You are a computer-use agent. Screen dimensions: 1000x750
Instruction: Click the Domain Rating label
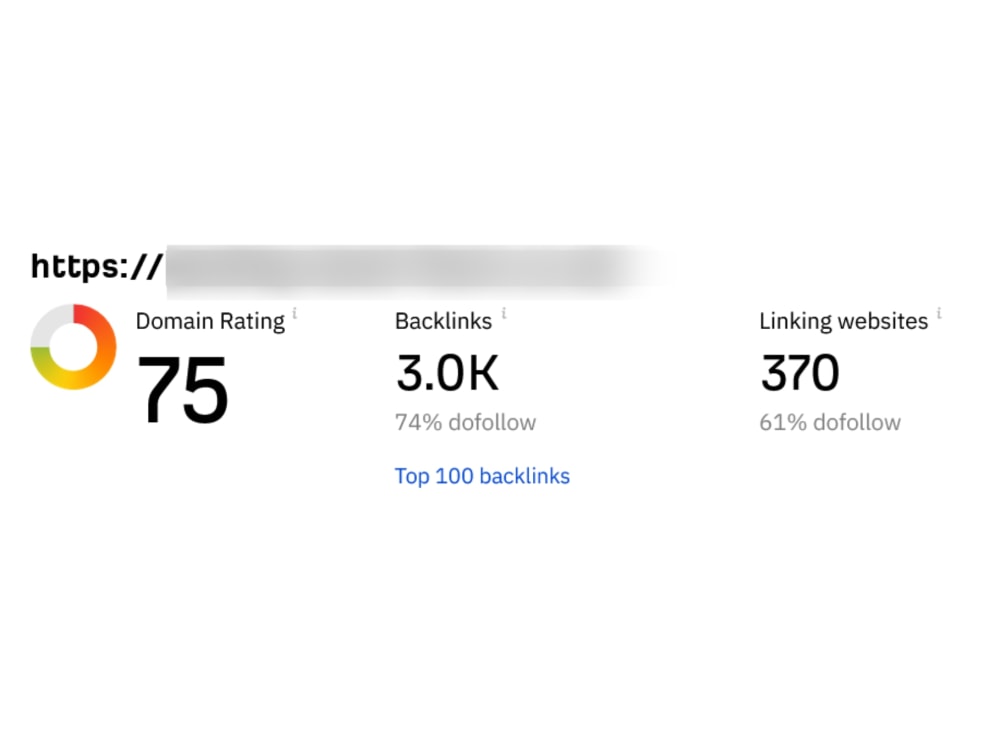pyautogui.click(x=210, y=321)
